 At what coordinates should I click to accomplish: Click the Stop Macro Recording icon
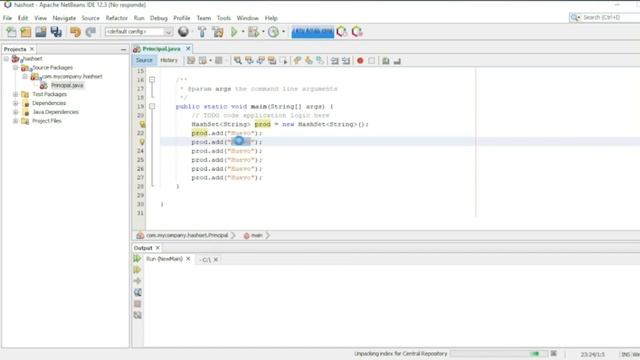click(371, 61)
